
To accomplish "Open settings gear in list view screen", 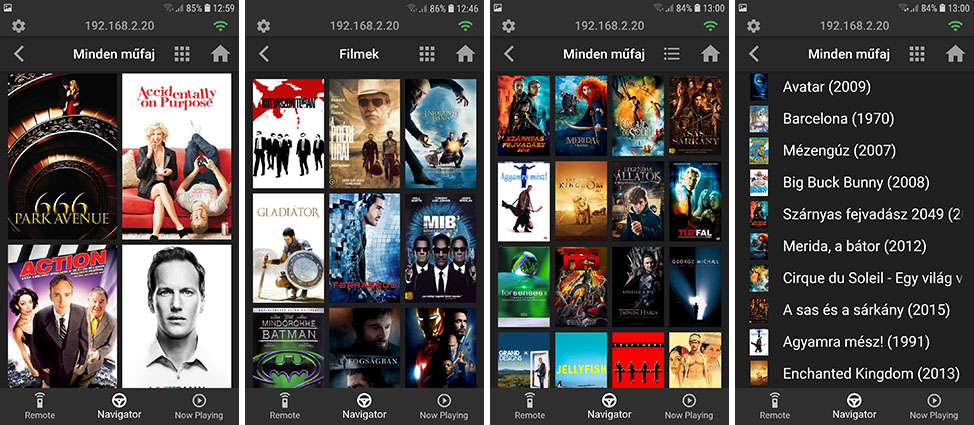I will (753, 26).
